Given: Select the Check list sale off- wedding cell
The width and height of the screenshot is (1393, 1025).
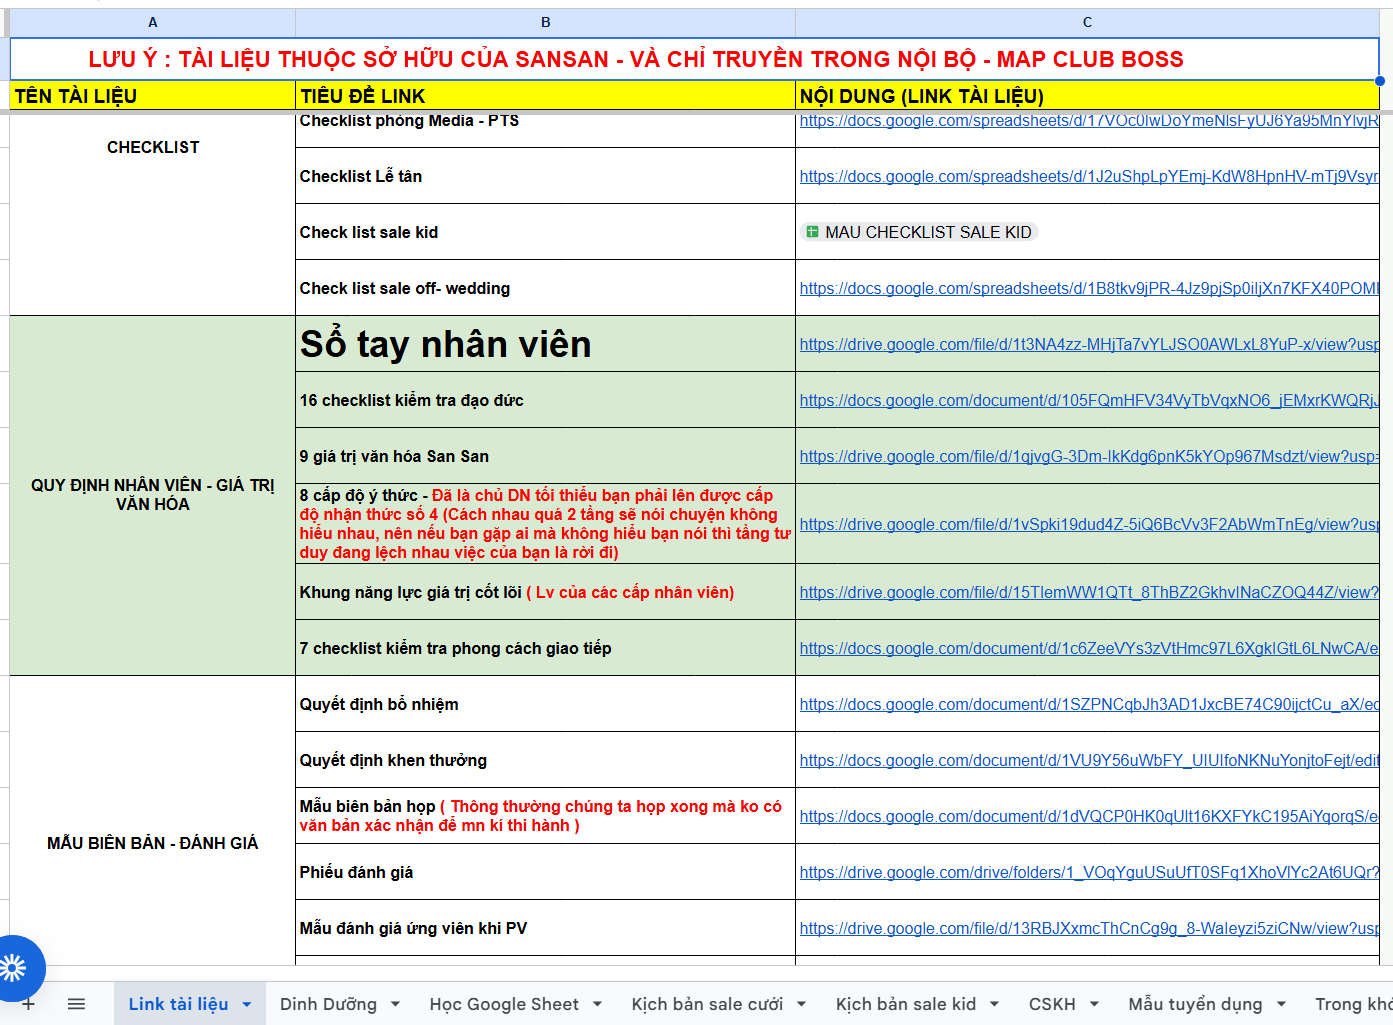Looking at the screenshot, I should [x=546, y=288].
